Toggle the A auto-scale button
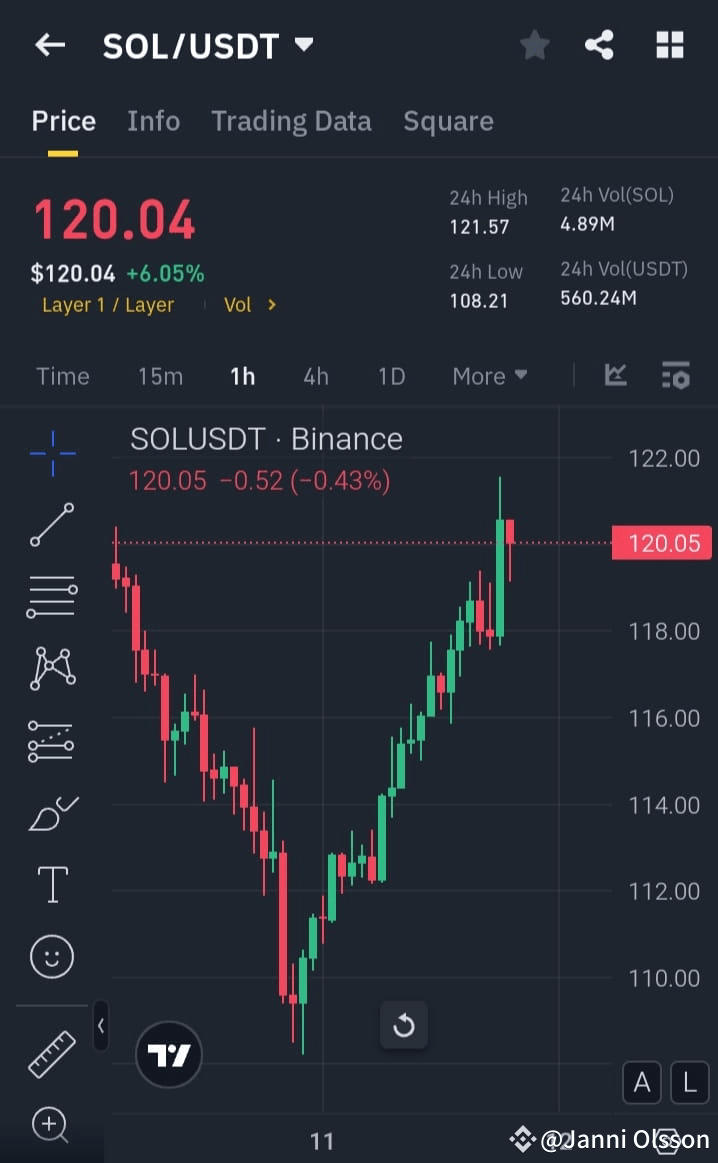Screen dimensions: 718x1163 point(641,1082)
